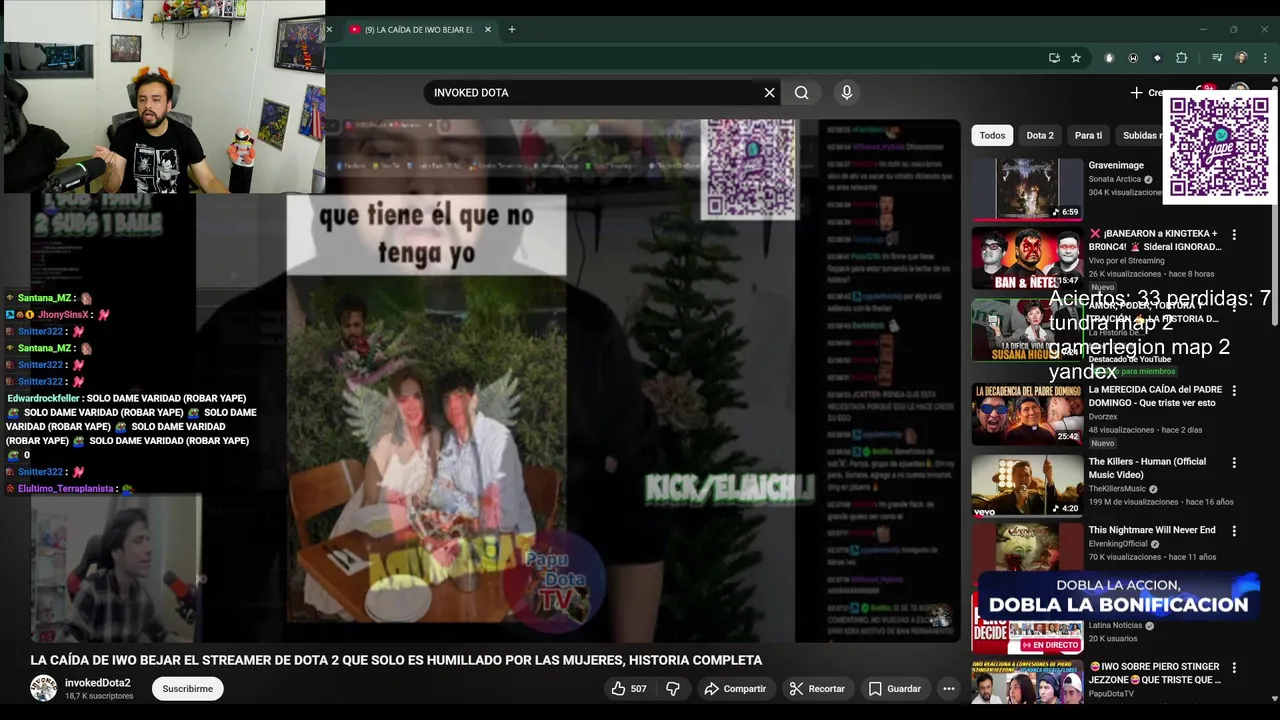Viewport: 1280px width, 720px height.
Task: Click the magnifier search button
Action: 802,92
